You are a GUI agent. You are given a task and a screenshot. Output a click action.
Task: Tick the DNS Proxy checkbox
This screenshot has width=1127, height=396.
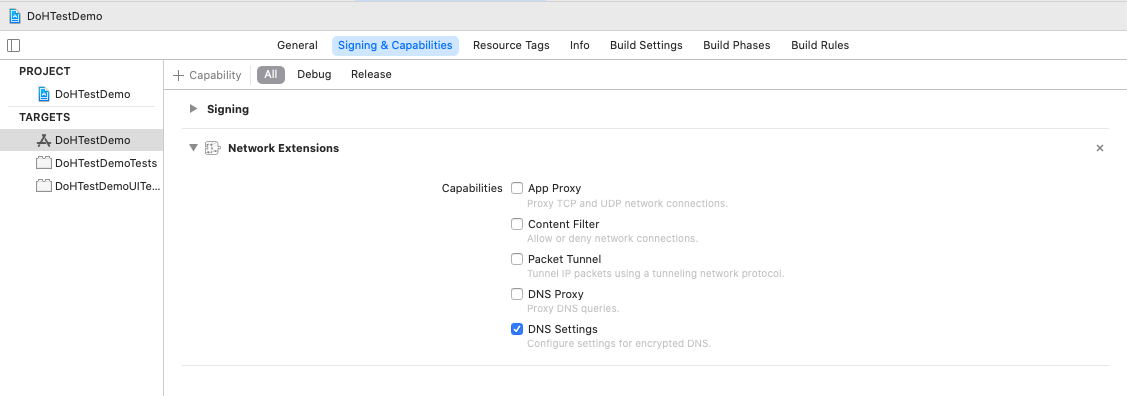pos(517,294)
